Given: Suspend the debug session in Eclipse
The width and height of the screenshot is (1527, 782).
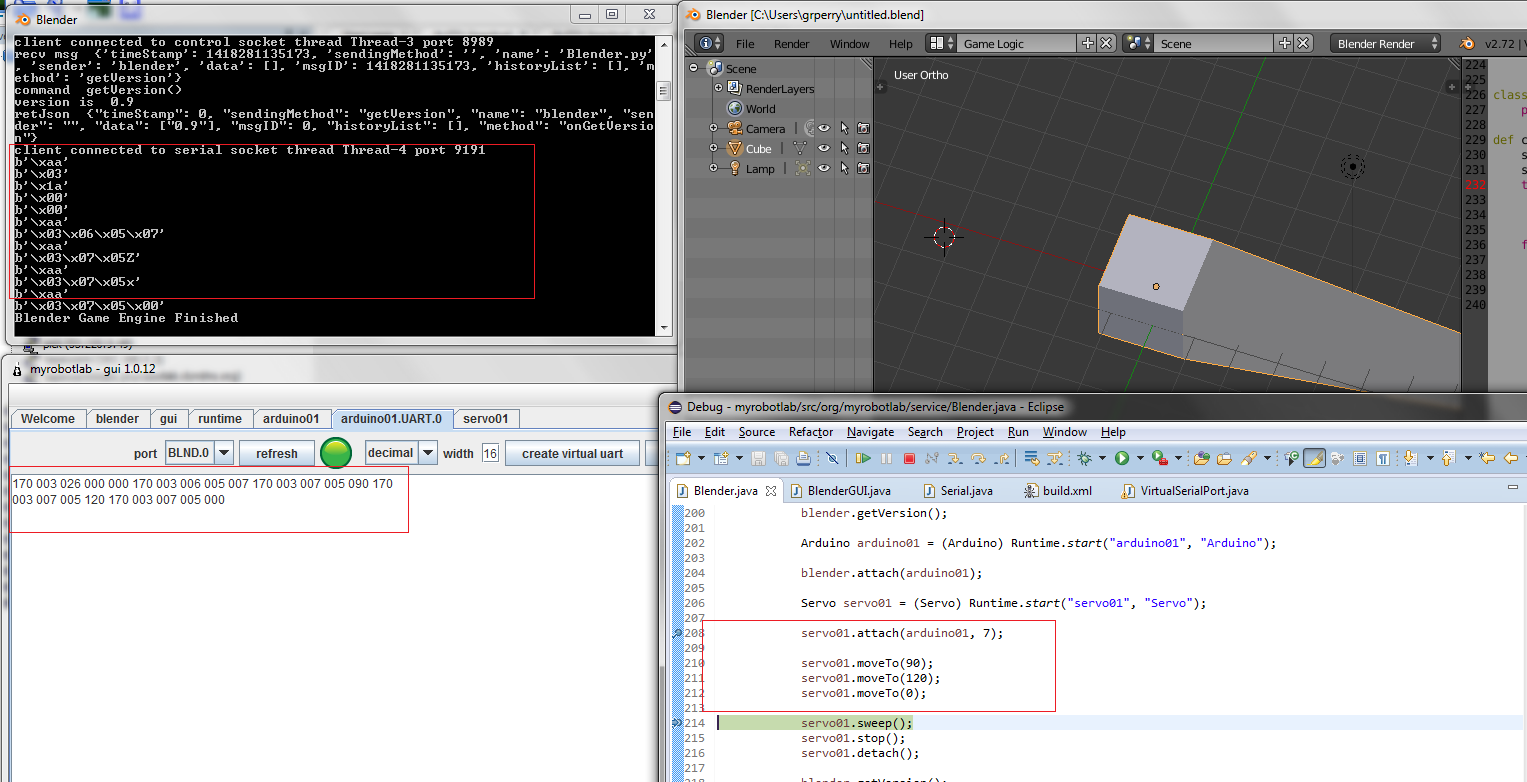Looking at the screenshot, I should coord(886,458).
